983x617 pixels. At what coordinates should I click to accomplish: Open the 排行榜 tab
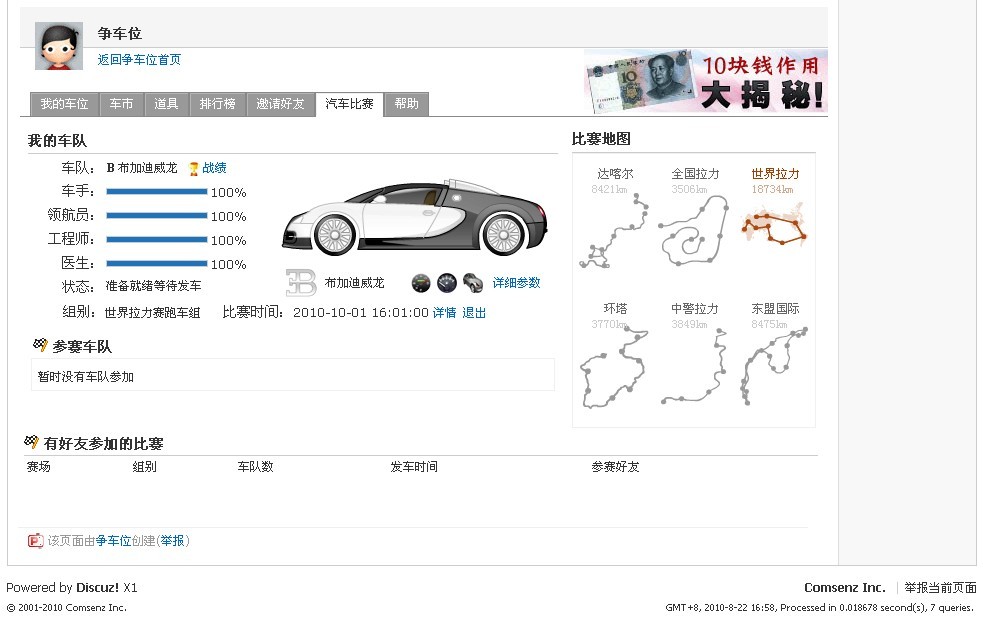point(218,104)
